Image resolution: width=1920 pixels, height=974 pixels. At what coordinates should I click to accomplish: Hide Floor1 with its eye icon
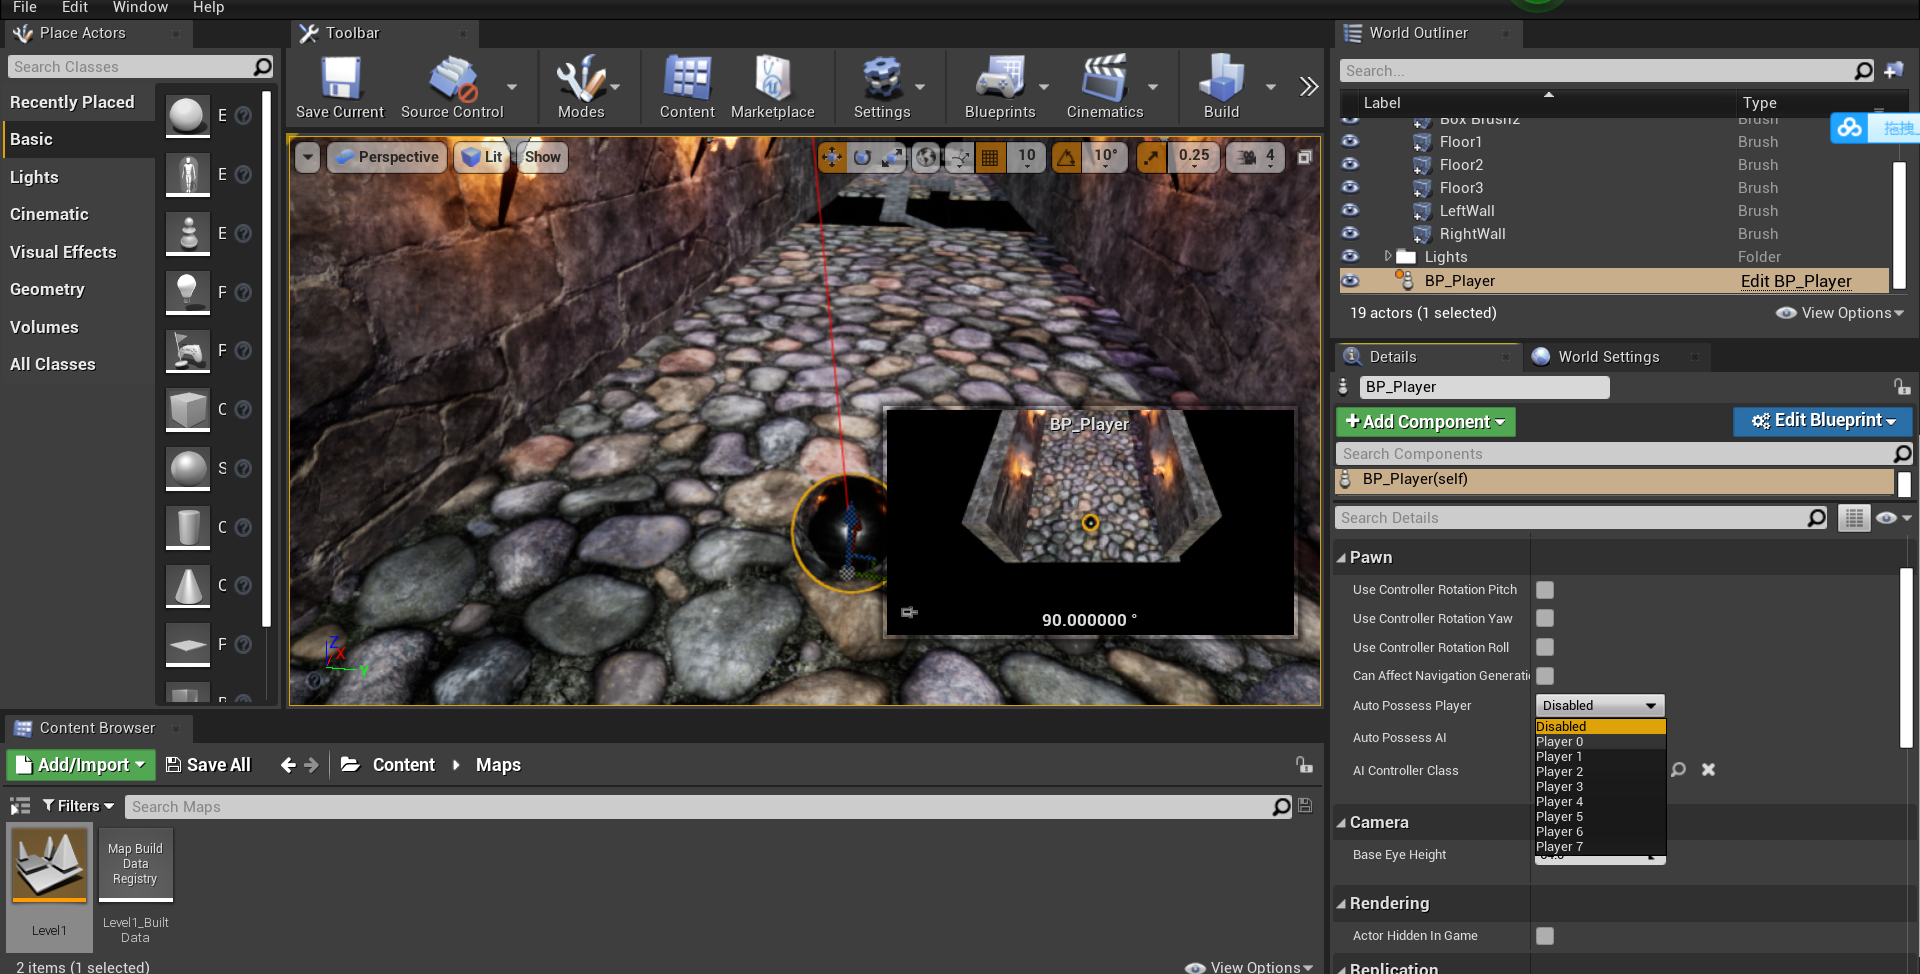click(1350, 141)
